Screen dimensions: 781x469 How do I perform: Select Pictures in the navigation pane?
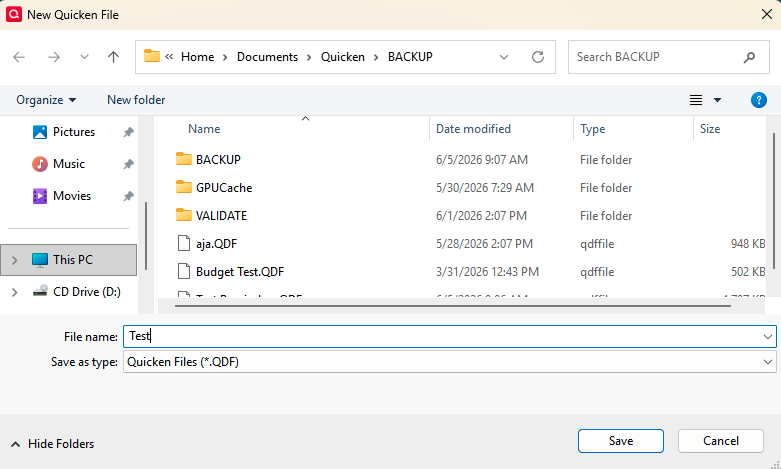[x=74, y=132]
